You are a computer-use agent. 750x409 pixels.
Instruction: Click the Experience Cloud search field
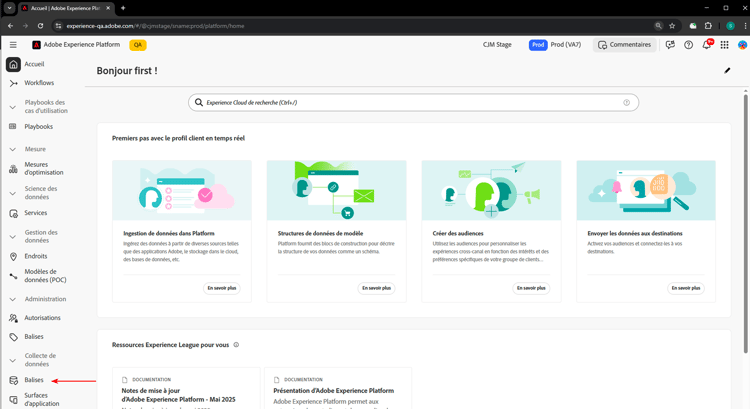pos(413,102)
